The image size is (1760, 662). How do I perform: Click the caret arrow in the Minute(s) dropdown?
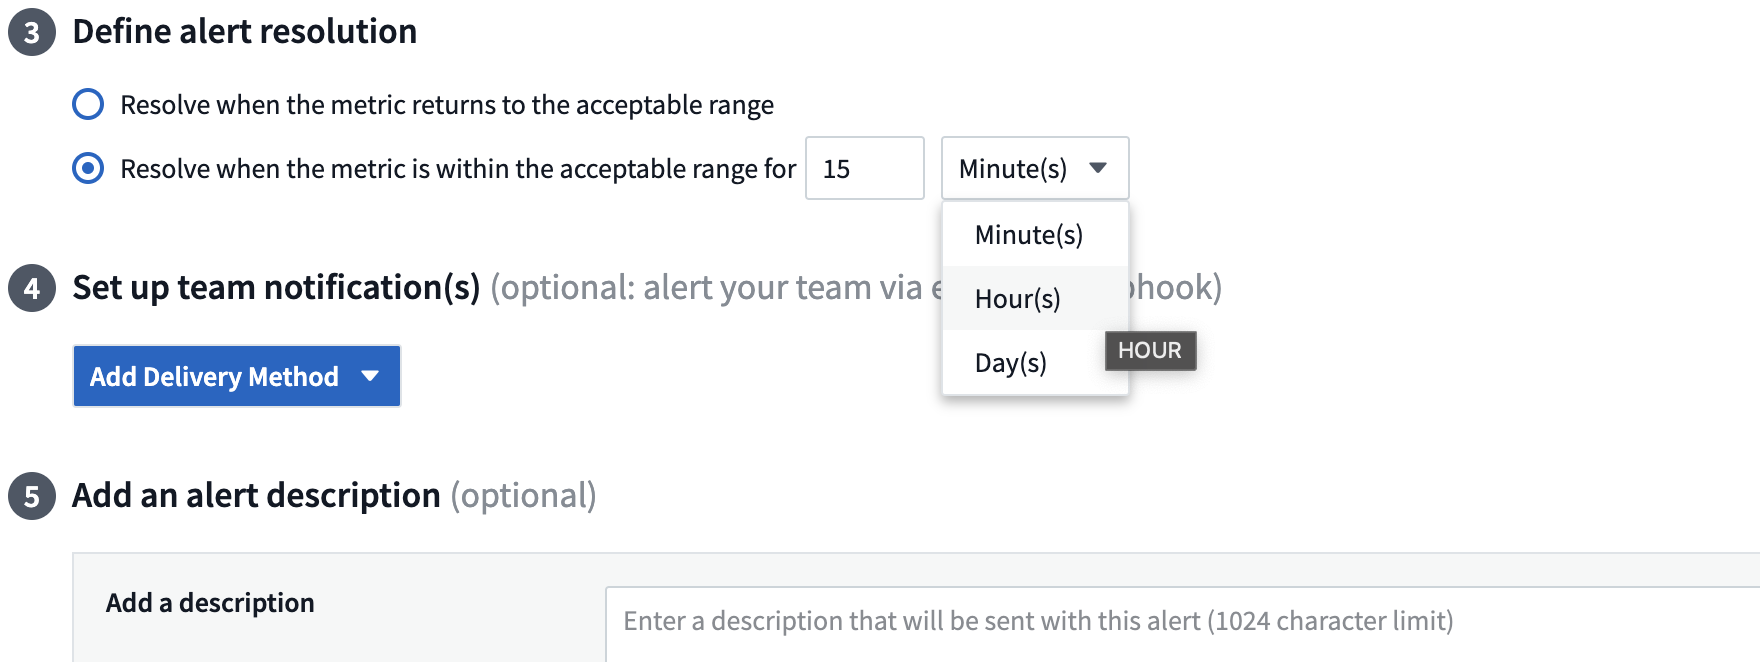[1098, 168]
